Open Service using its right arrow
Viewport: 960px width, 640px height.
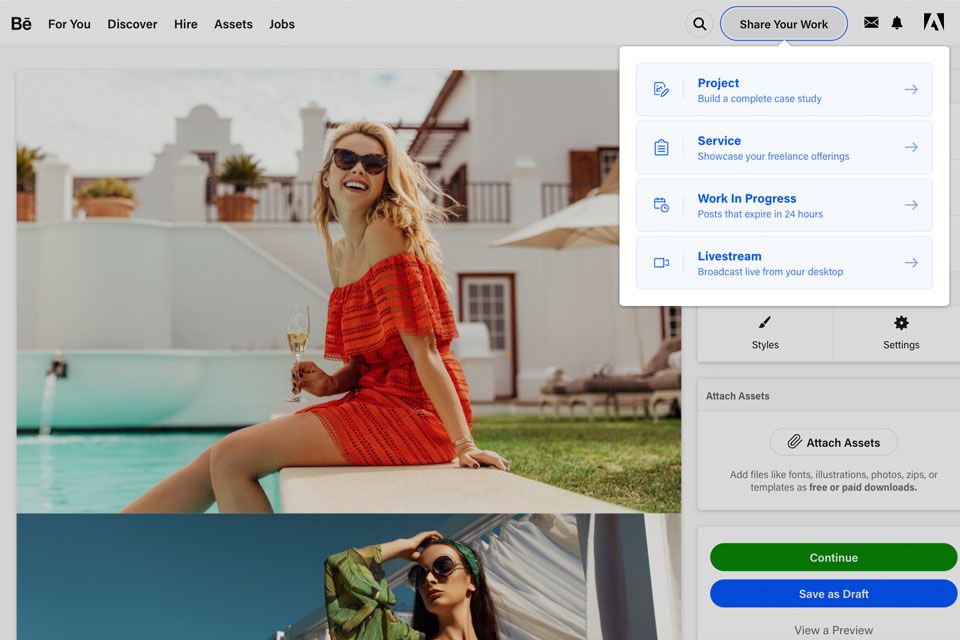(911, 146)
